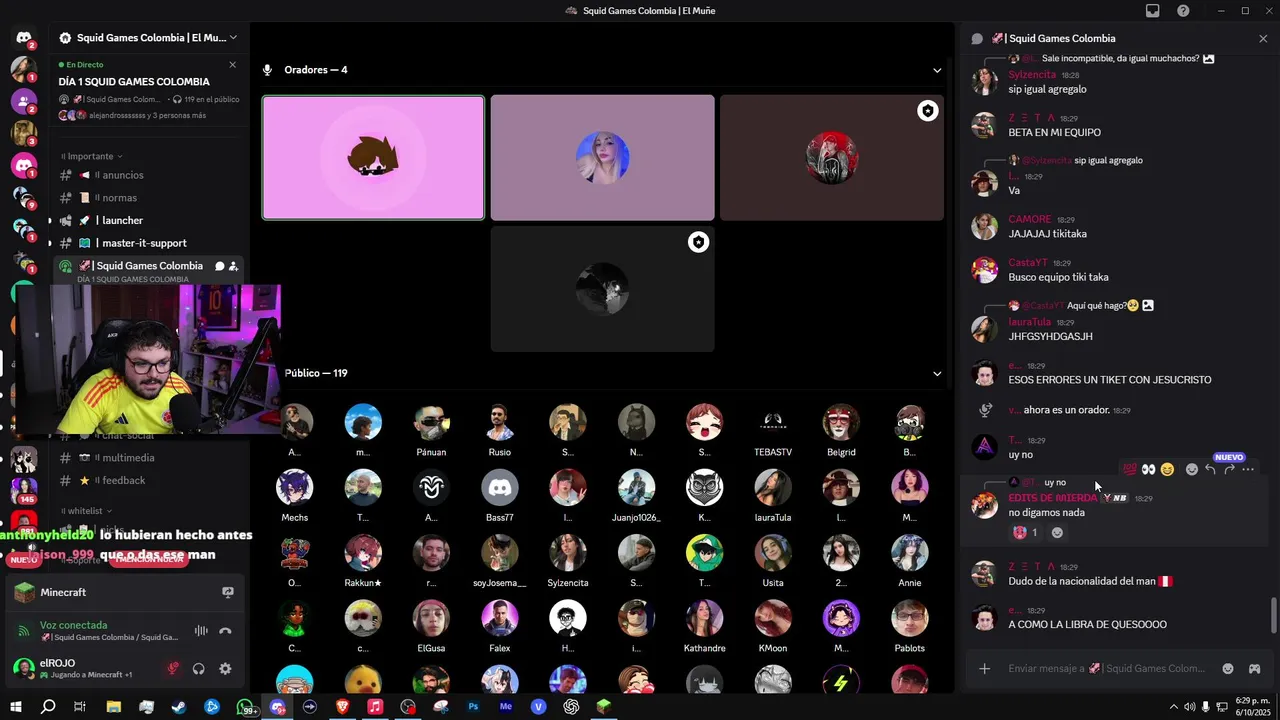The height and width of the screenshot is (720, 1280).
Task: Open the Discord inbox icon in title bar
Action: click(1153, 11)
